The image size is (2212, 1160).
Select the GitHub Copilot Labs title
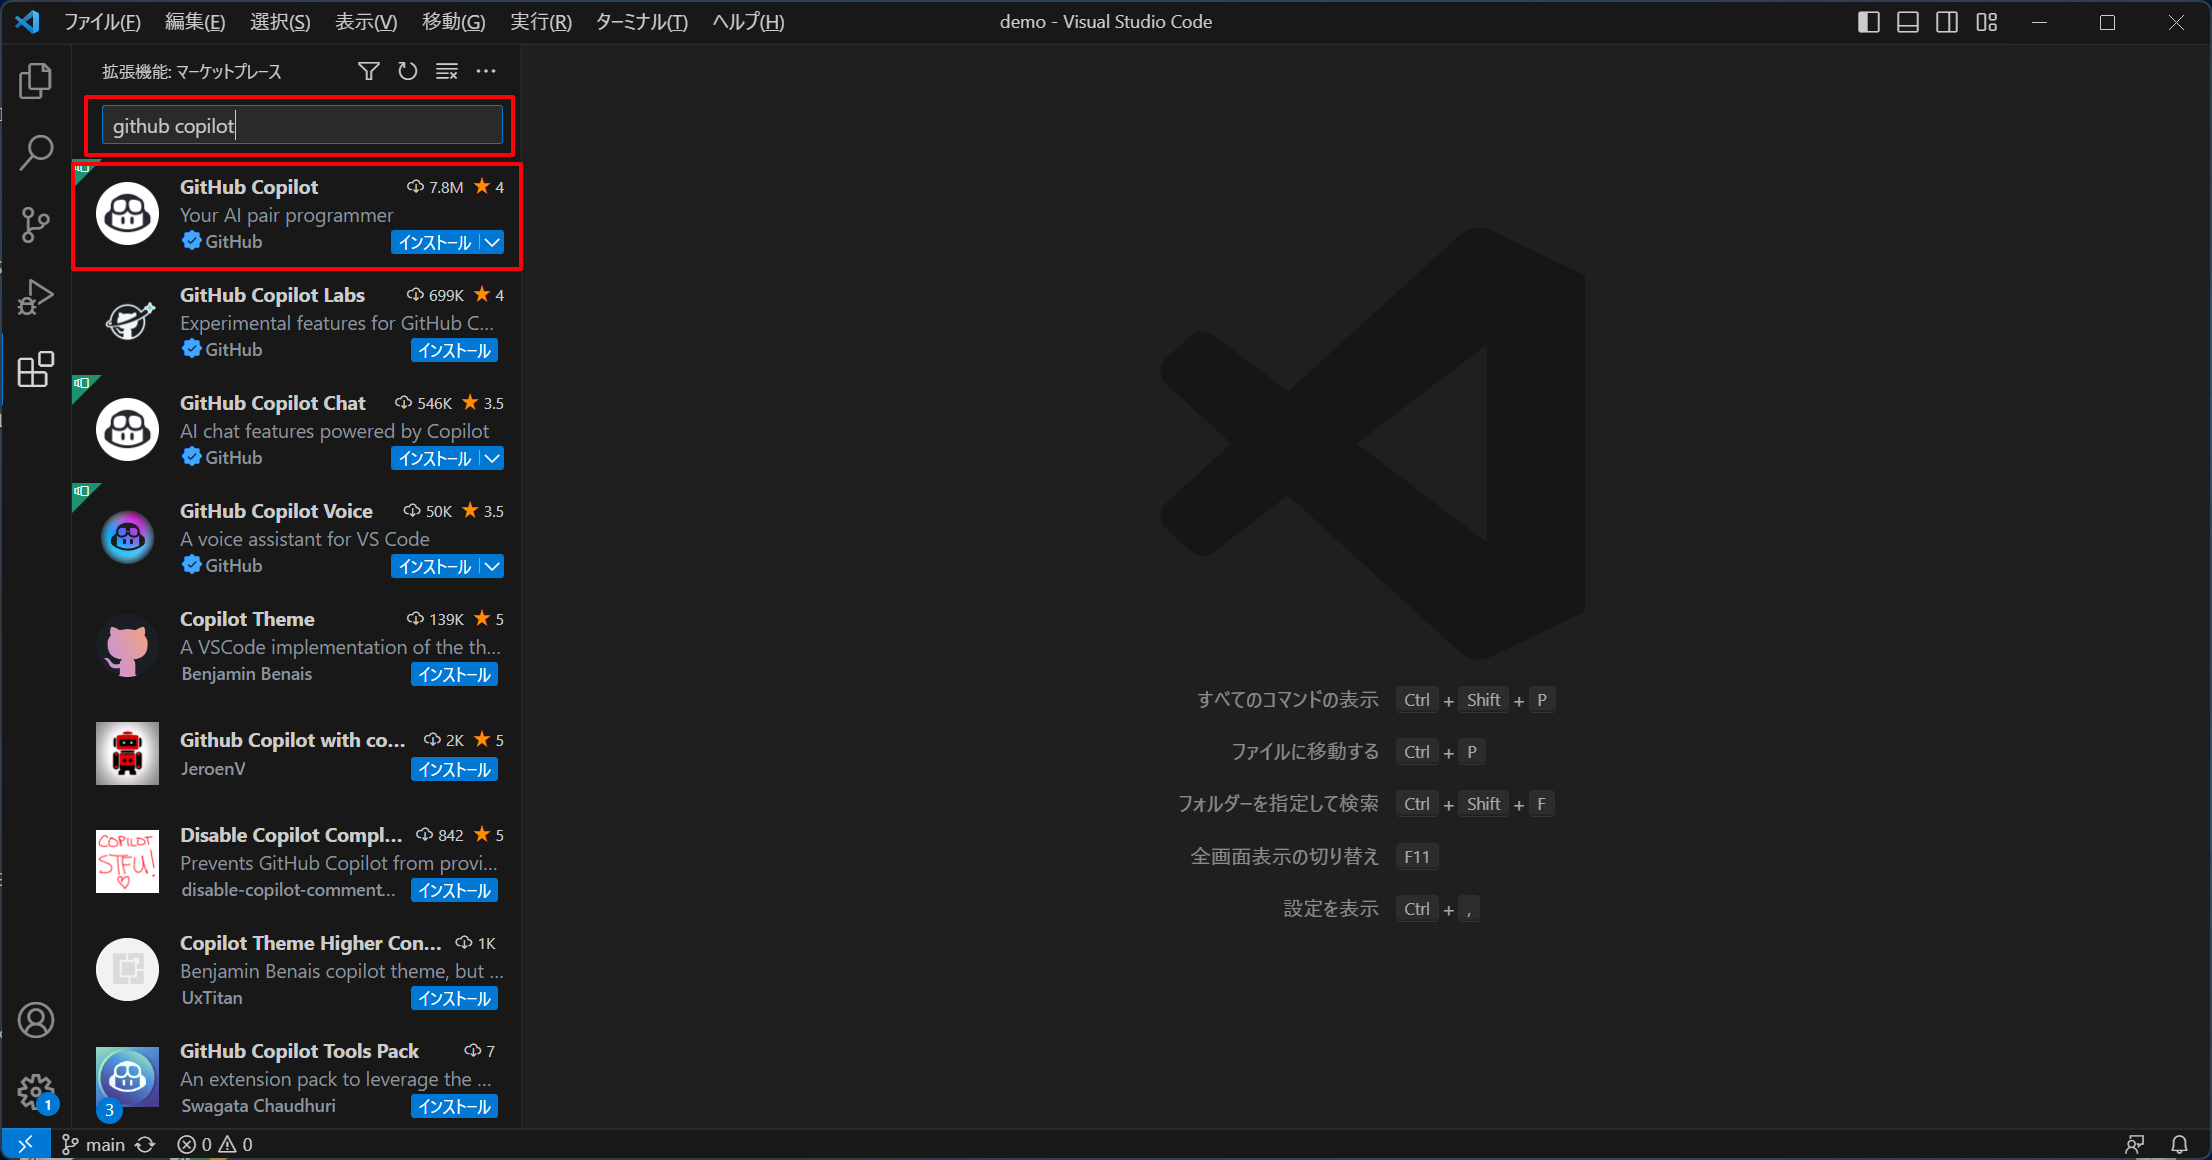click(272, 295)
